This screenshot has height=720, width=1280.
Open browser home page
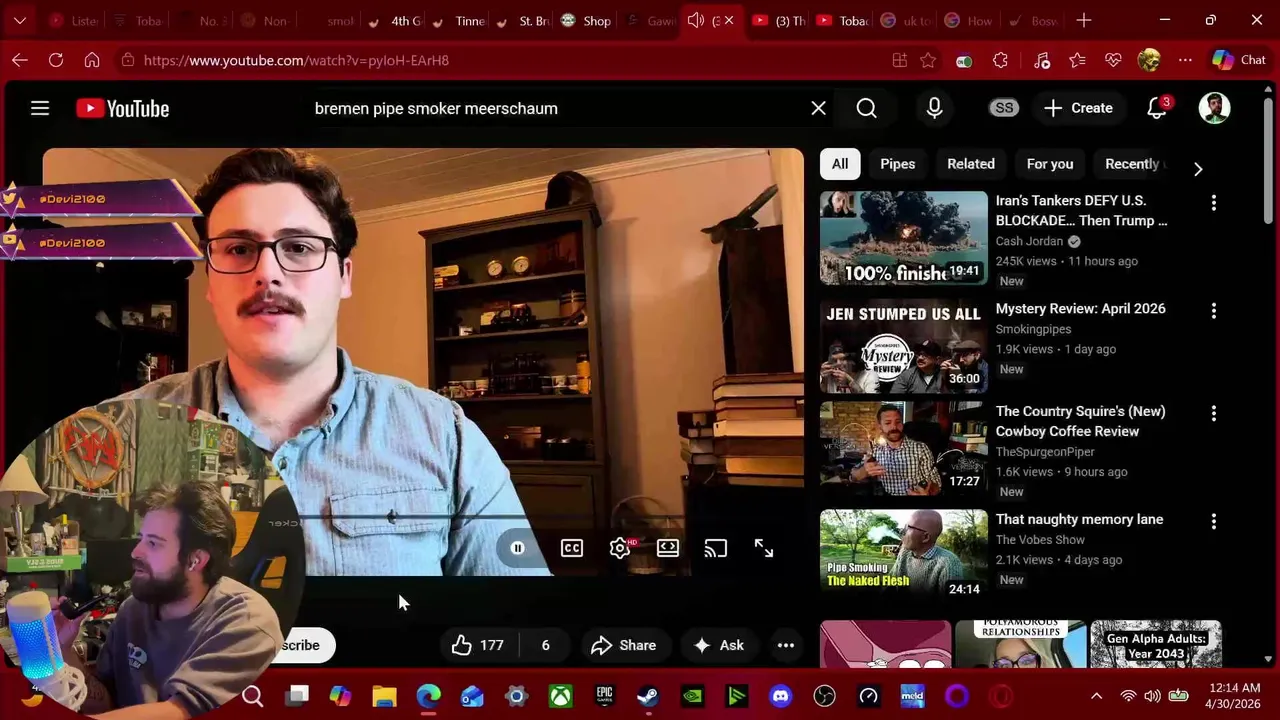92,60
